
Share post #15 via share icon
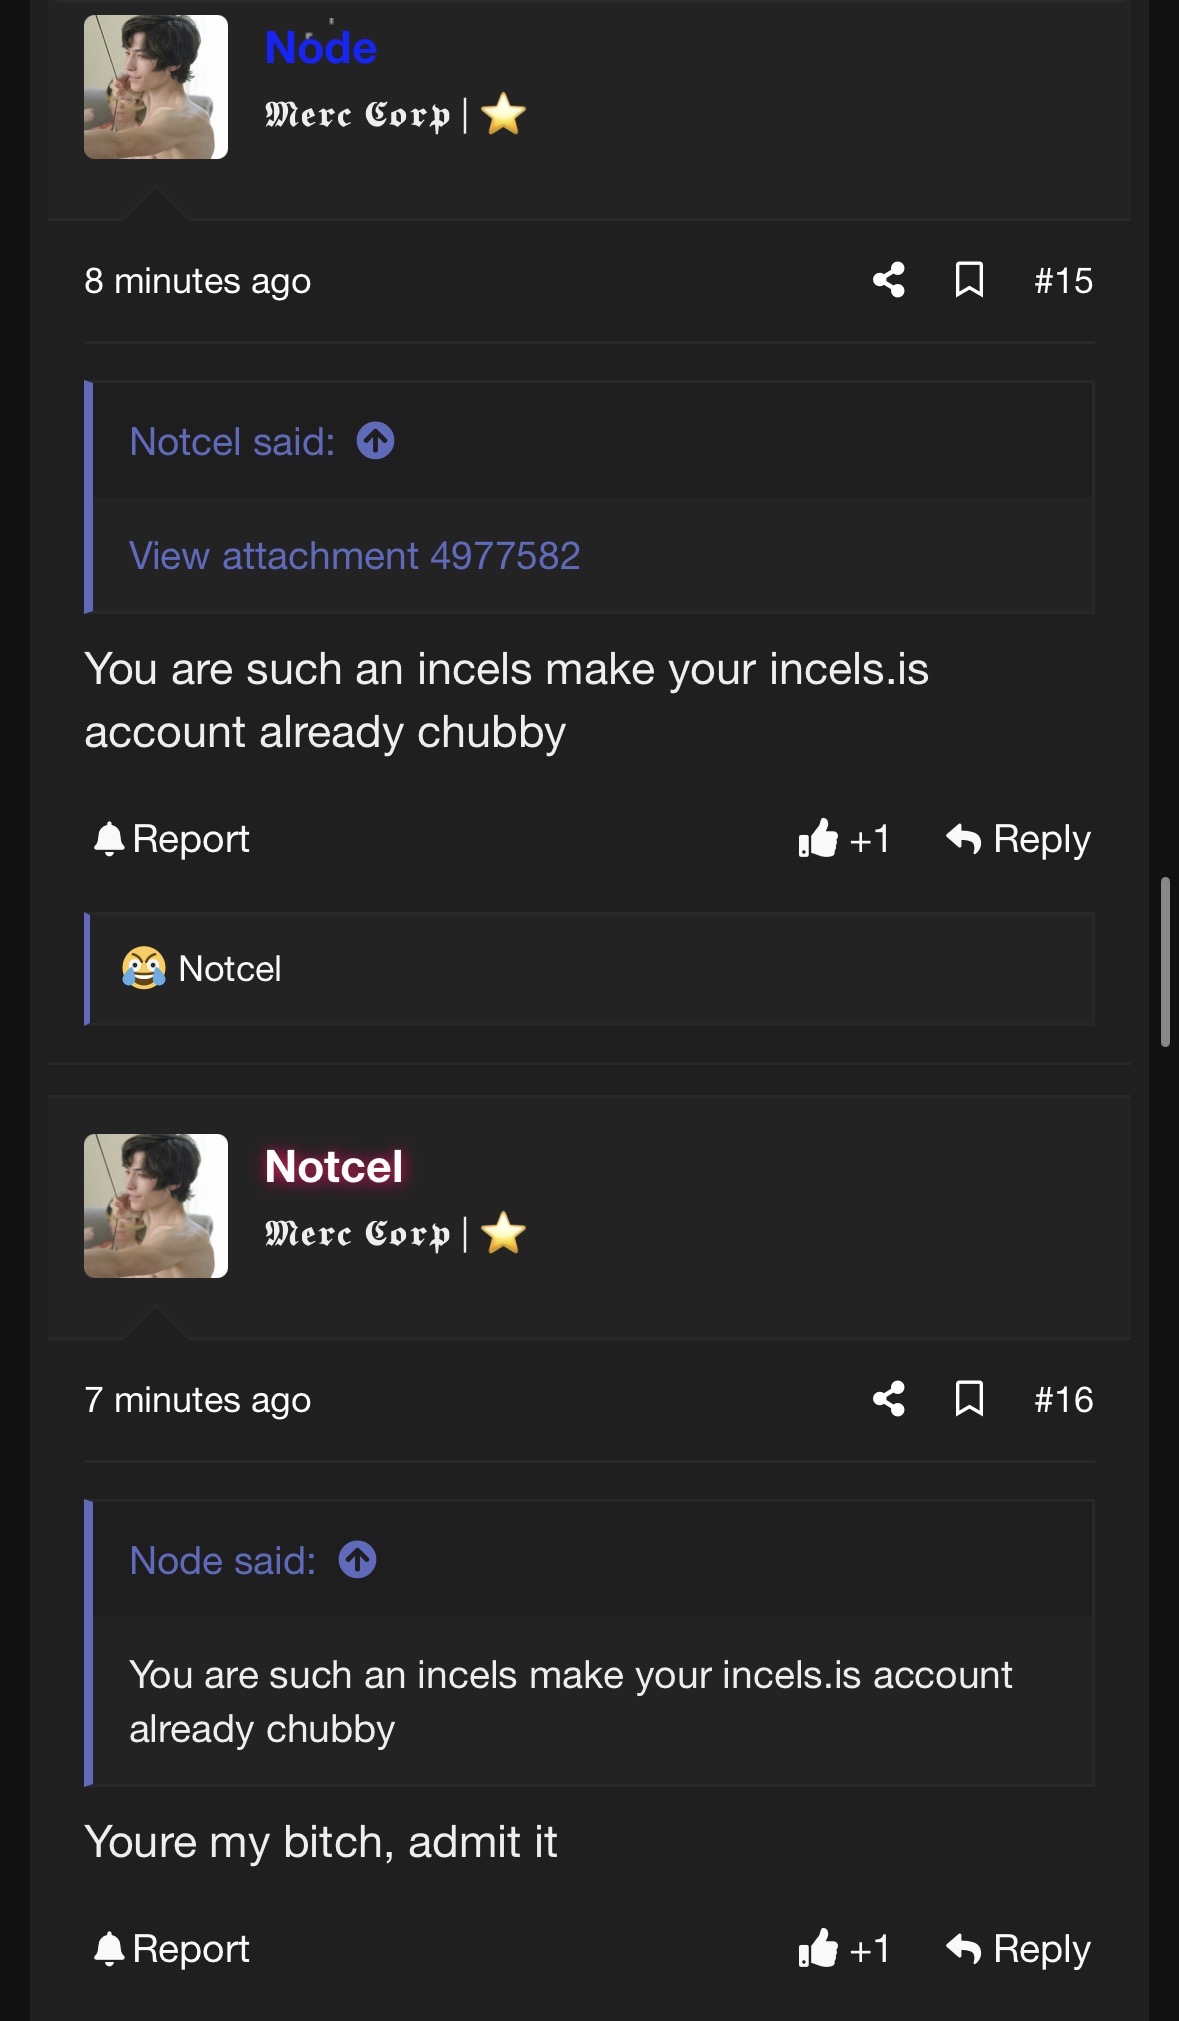point(888,280)
